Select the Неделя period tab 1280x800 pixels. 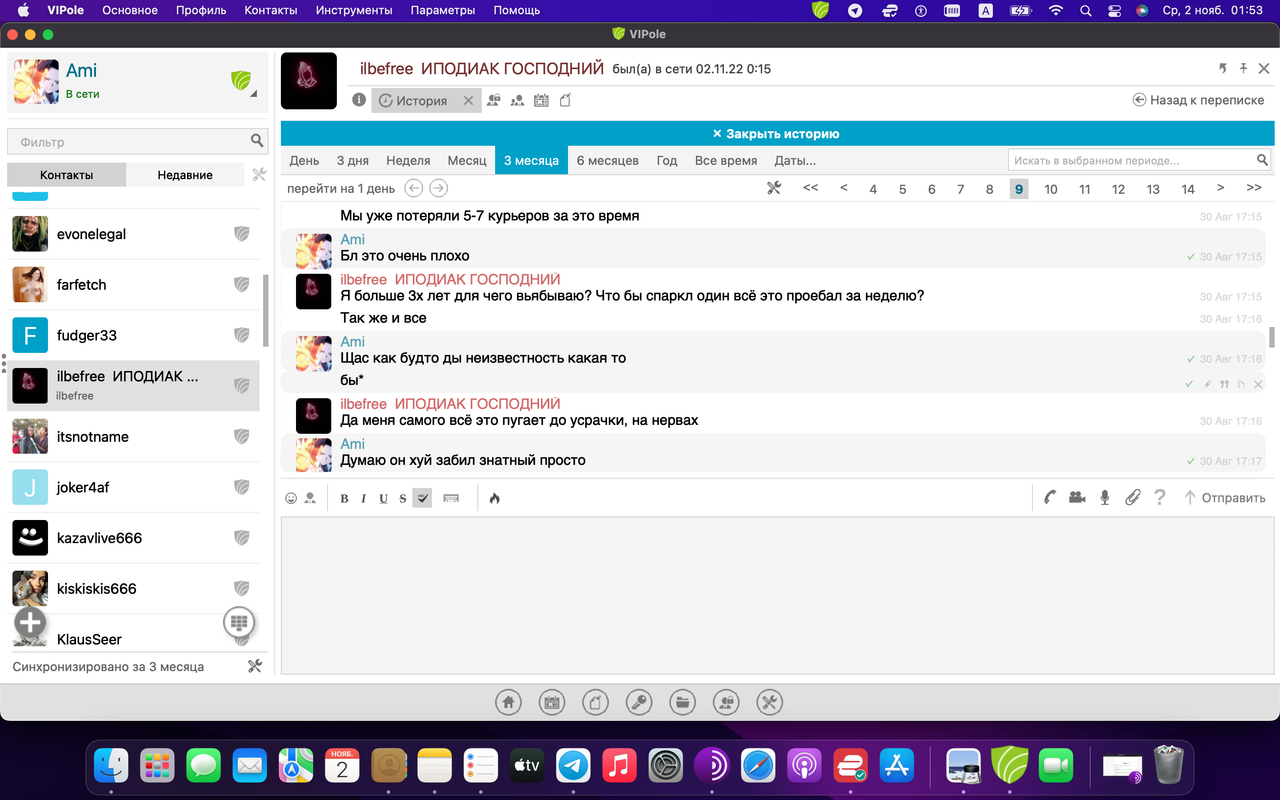[x=408, y=160]
